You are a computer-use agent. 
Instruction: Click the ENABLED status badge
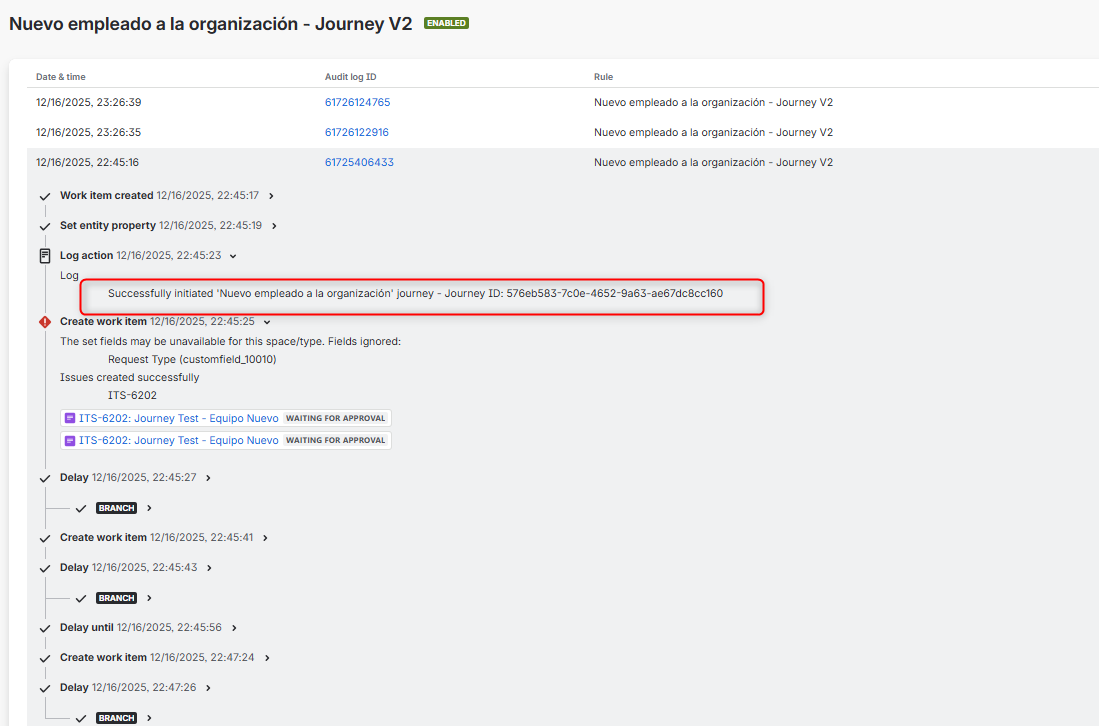(446, 23)
